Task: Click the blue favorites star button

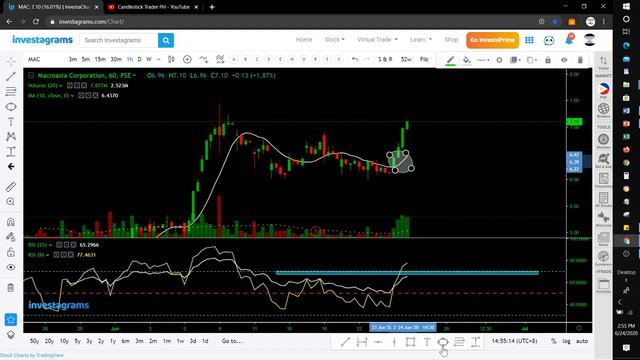Action: click(x=11, y=319)
